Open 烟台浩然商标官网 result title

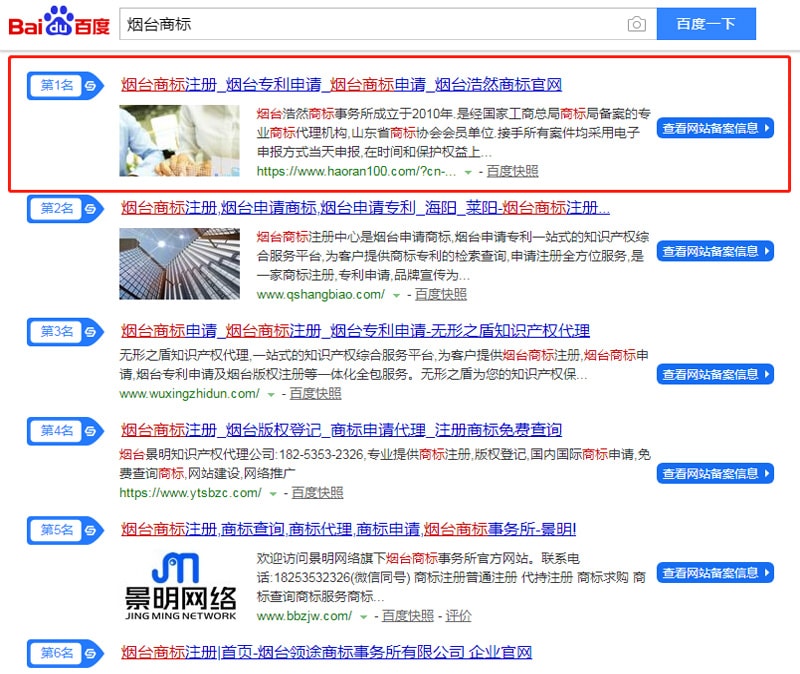tap(341, 84)
